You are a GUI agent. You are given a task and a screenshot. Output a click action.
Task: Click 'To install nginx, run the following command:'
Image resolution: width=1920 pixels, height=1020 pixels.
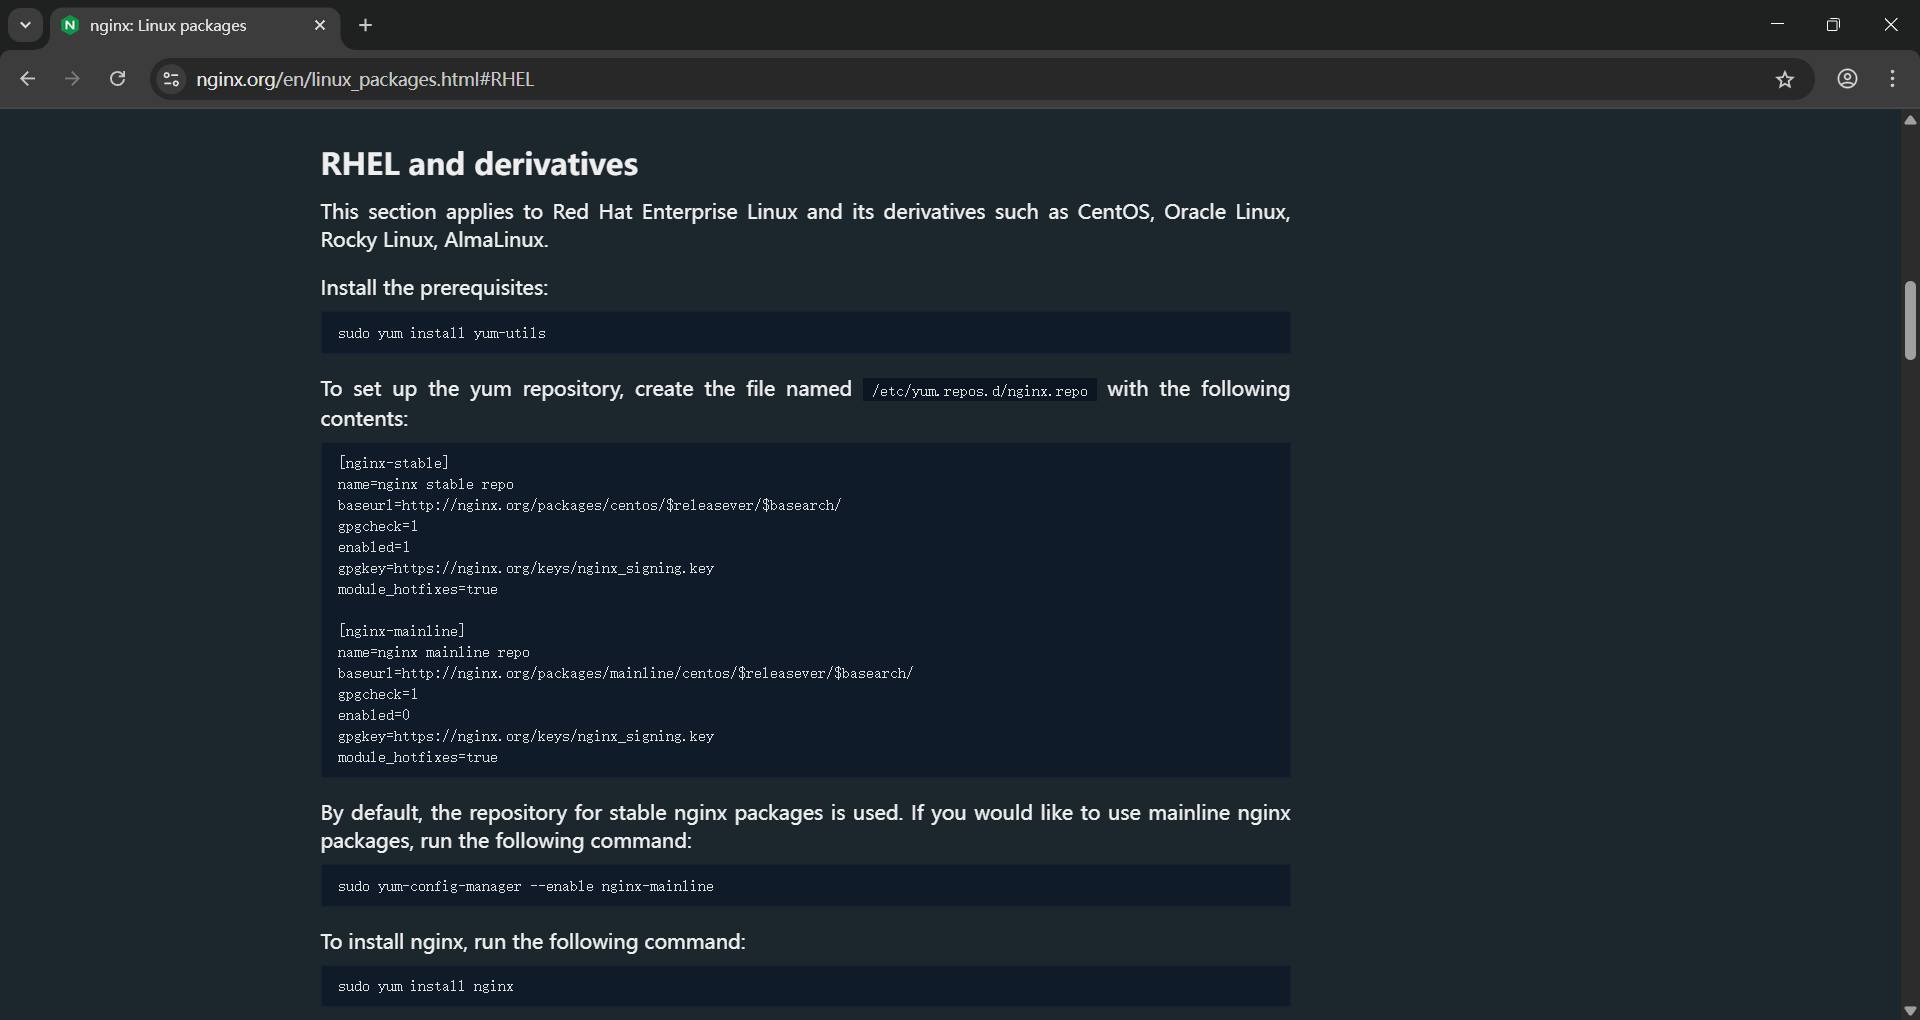click(533, 942)
